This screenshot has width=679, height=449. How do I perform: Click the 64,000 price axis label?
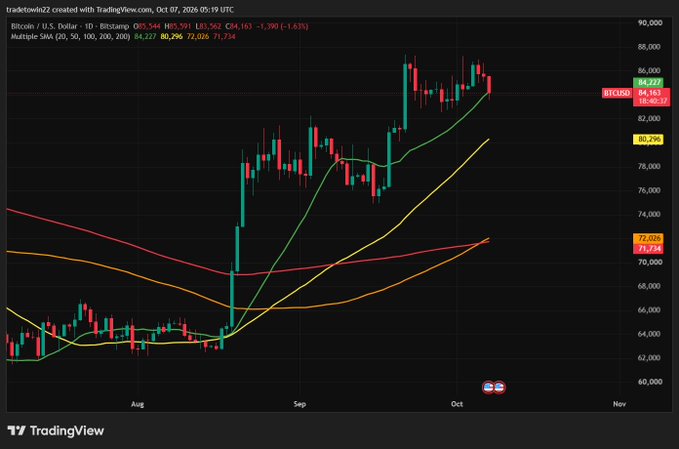pos(649,334)
